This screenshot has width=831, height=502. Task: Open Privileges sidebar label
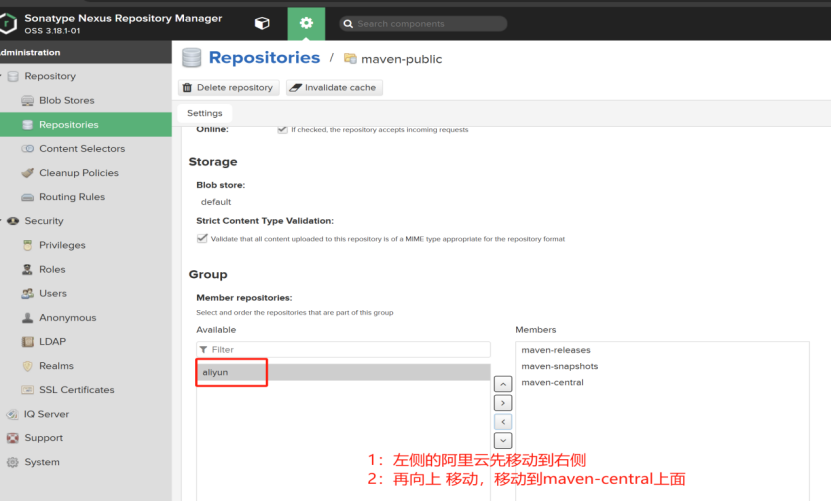[x=62, y=245]
